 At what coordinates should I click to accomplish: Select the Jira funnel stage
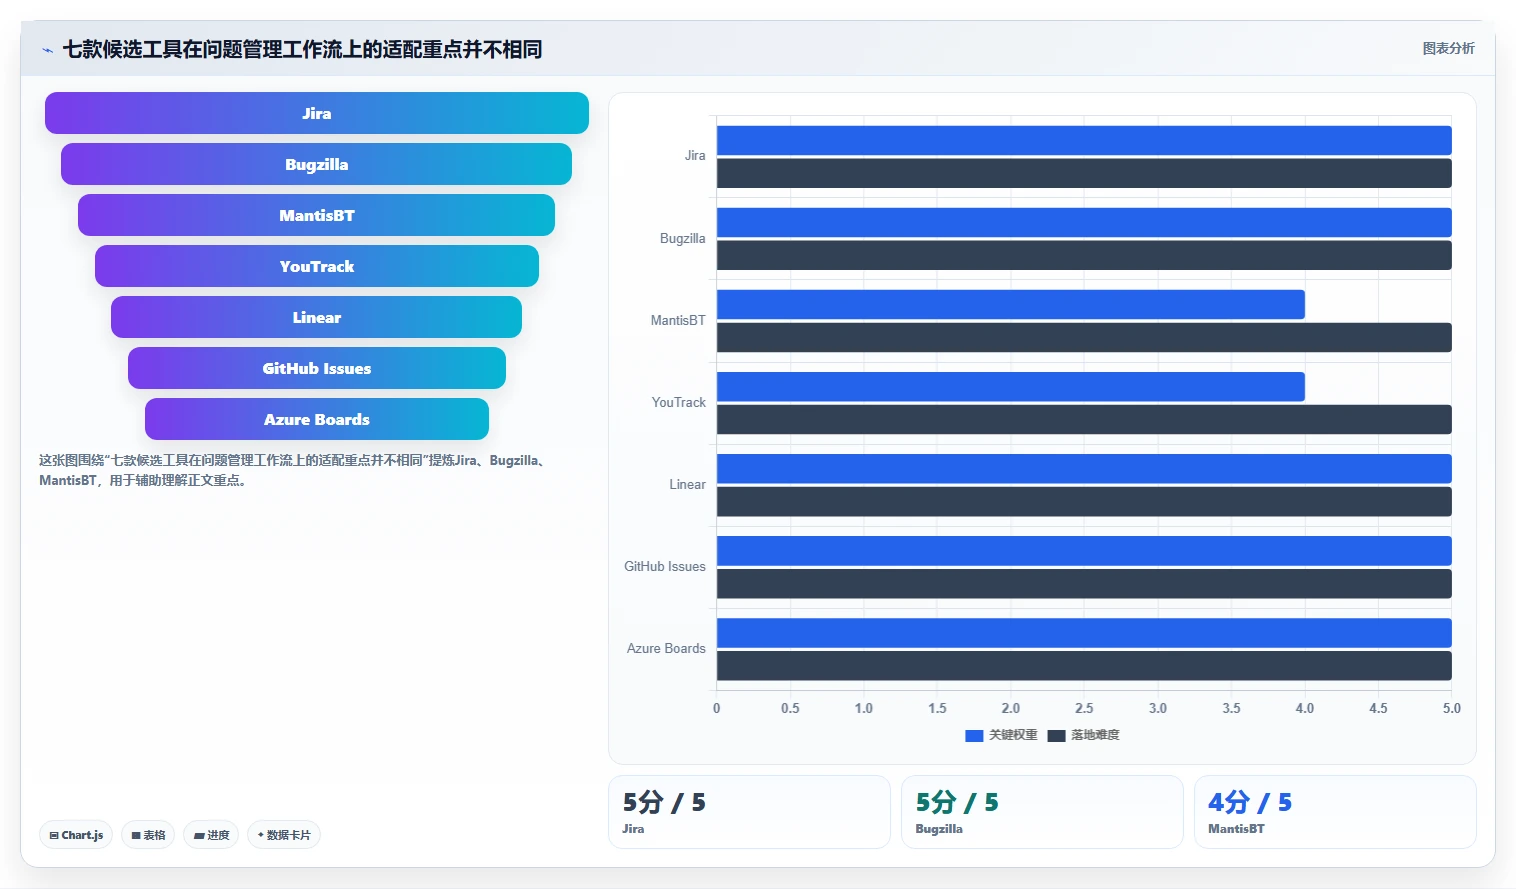[x=317, y=113]
